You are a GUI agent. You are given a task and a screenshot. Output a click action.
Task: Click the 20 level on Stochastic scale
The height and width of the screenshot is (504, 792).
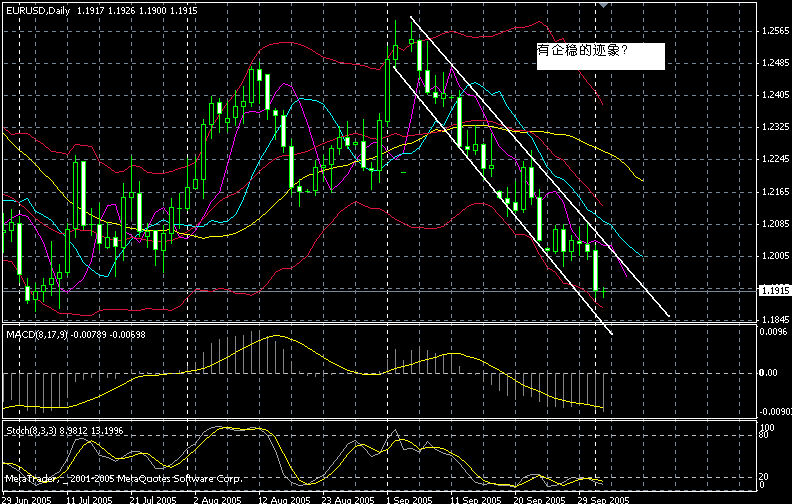[764, 477]
